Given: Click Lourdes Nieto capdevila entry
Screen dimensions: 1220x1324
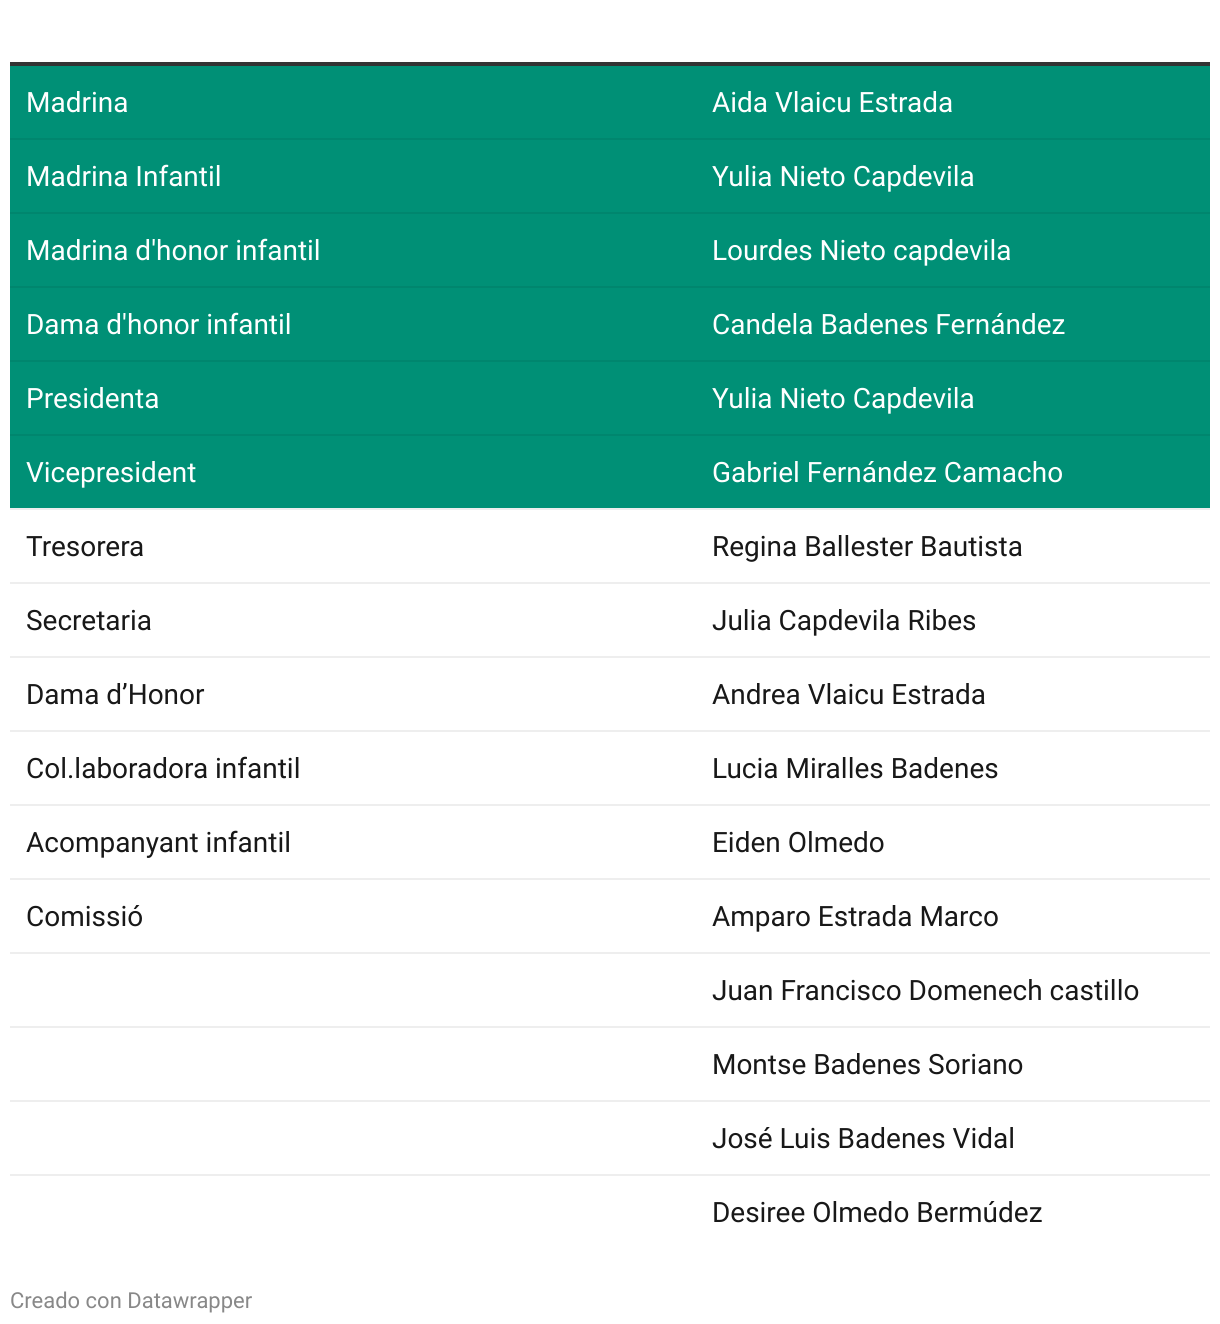Looking at the screenshot, I should click(860, 251).
